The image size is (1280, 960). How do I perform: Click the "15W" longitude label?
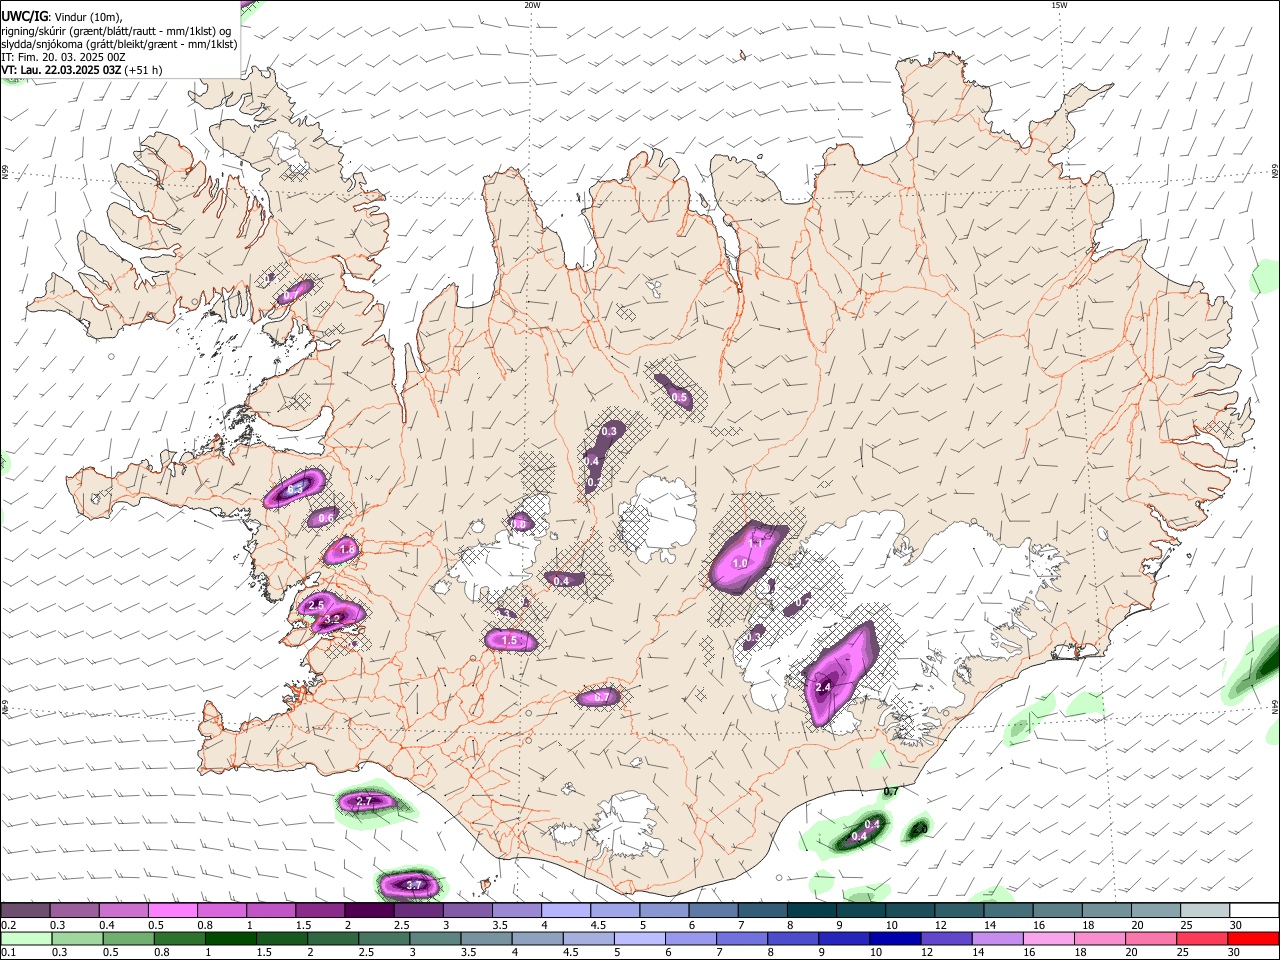(x=1059, y=5)
